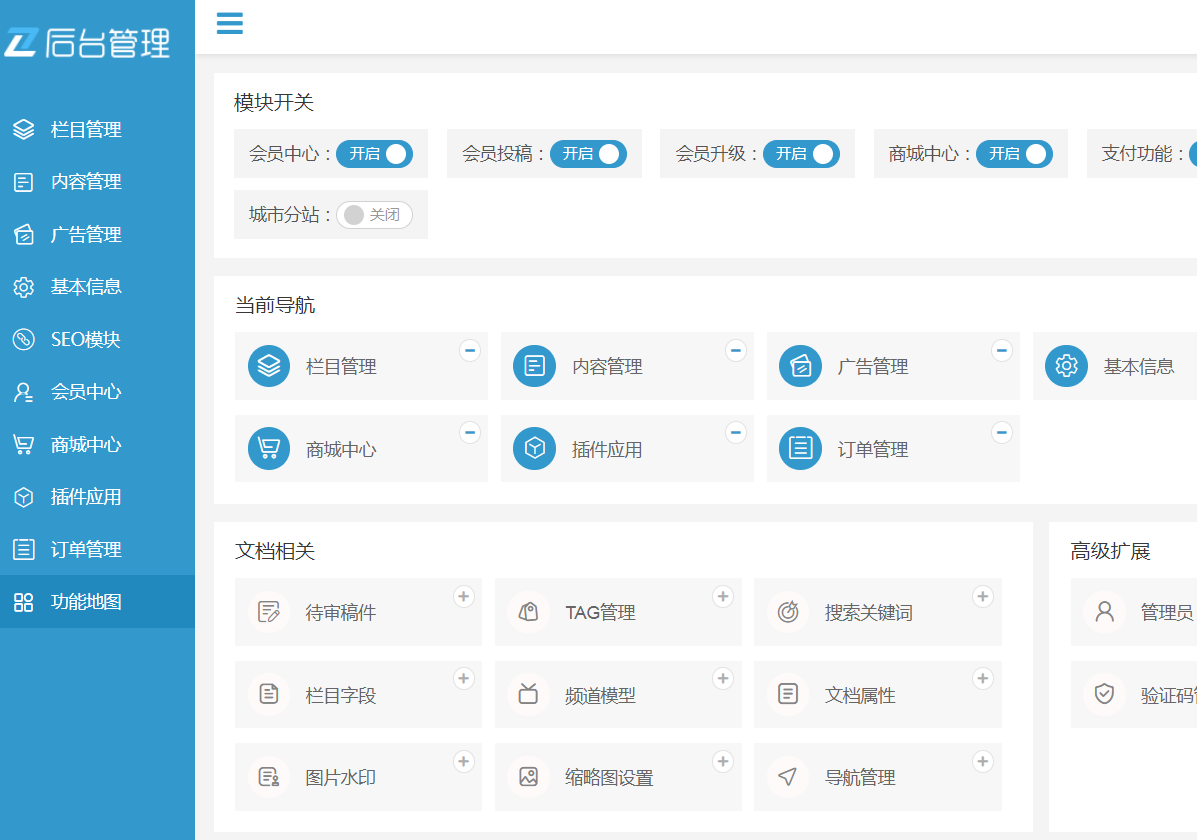Remove 广告管理 from navigation with minus

pyautogui.click(x=1002, y=351)
